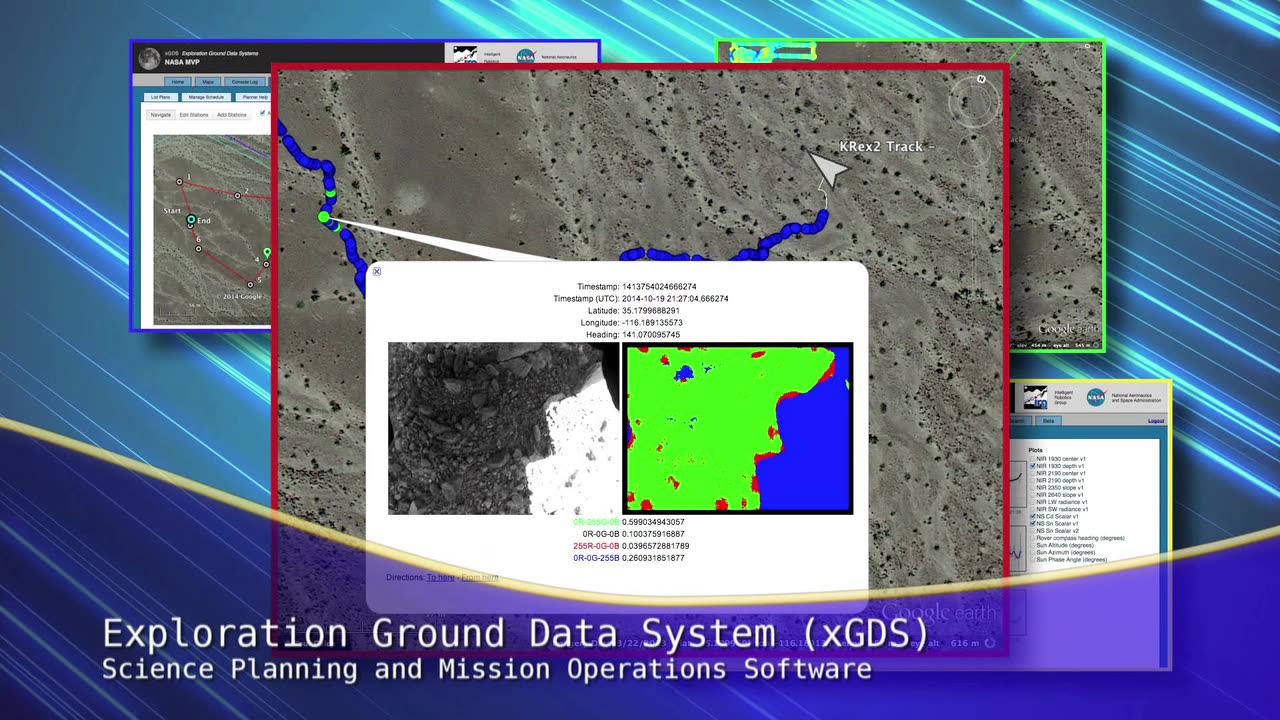1280x720 pixels.
Task: Enable NIR SW radiance v1 plot
Action: point(1032,509)
